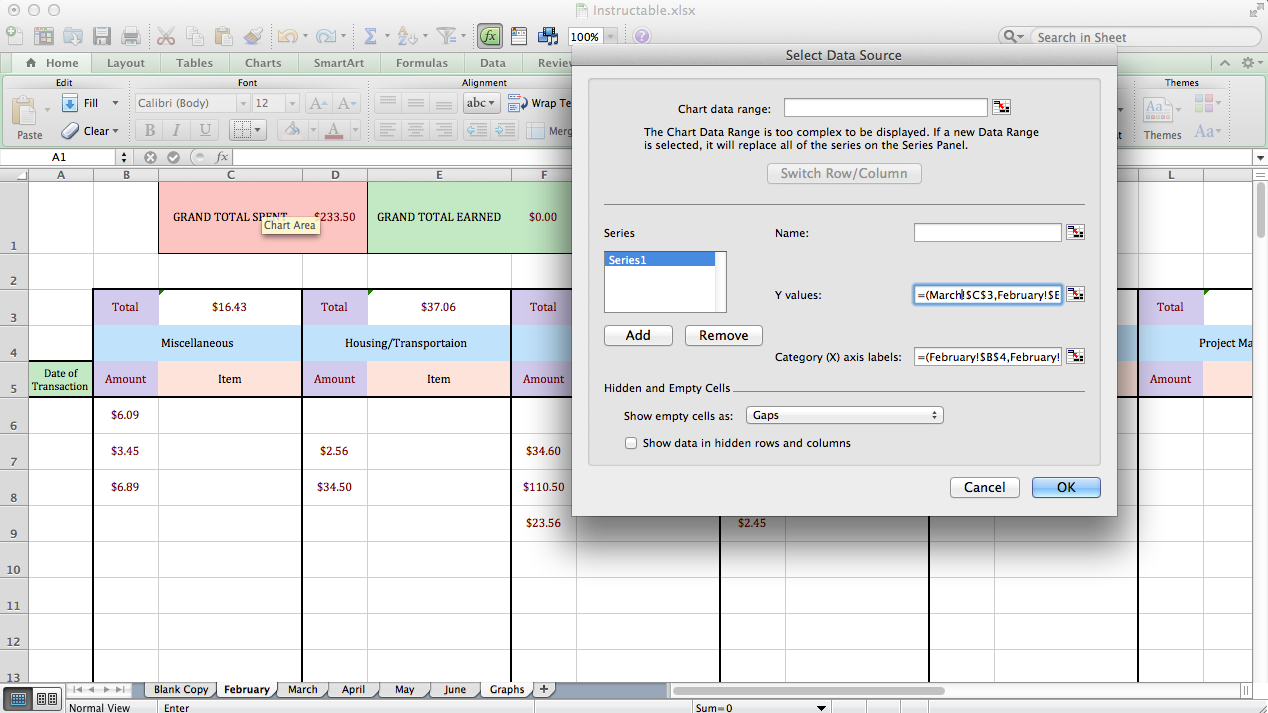Screen dimensions: 1268x713
Task: Open the Formula Builder fx icon
Action: (x=489, y=35)
